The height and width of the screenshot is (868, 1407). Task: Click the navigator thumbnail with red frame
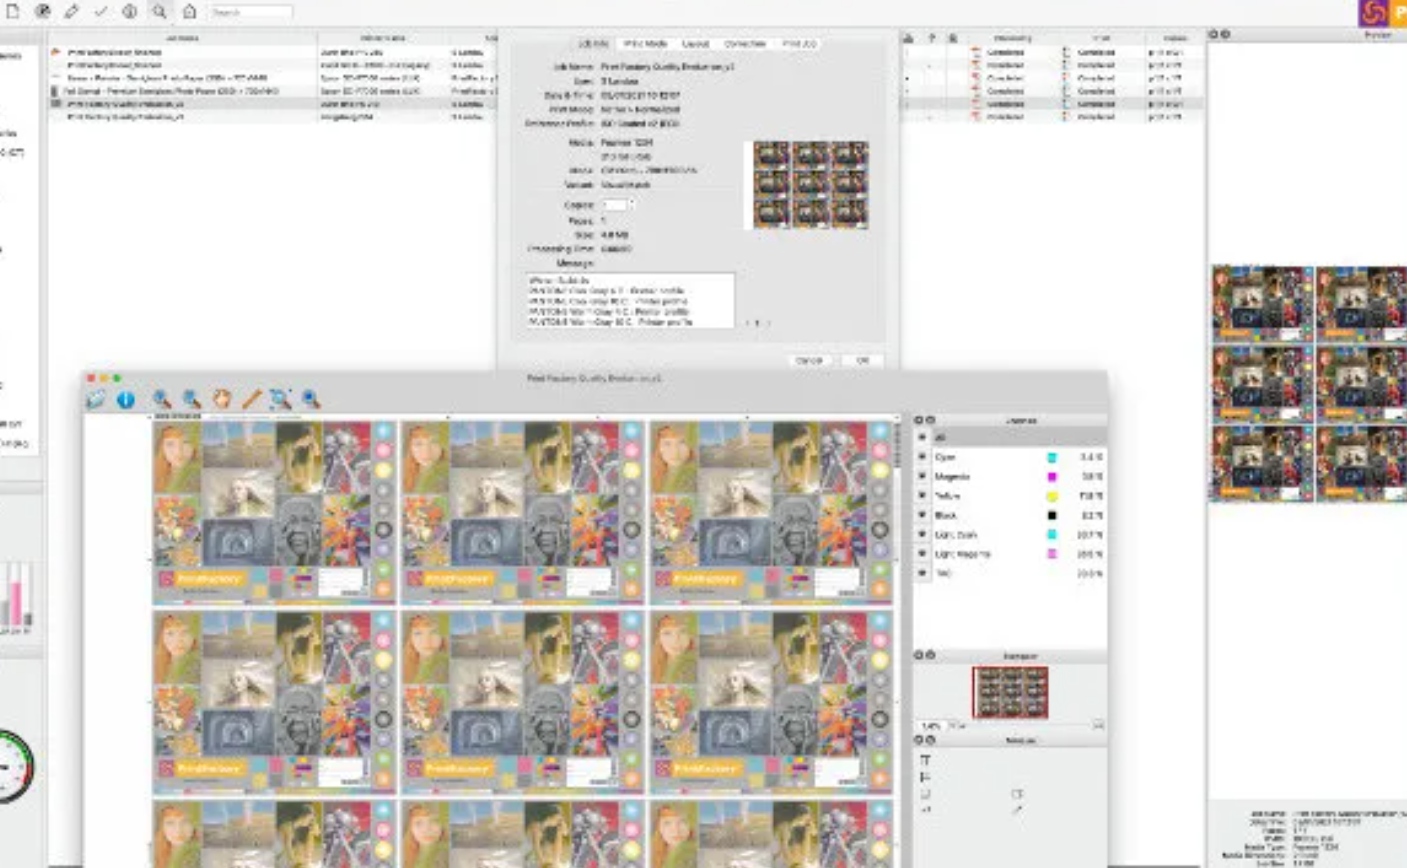(1010, 692)
